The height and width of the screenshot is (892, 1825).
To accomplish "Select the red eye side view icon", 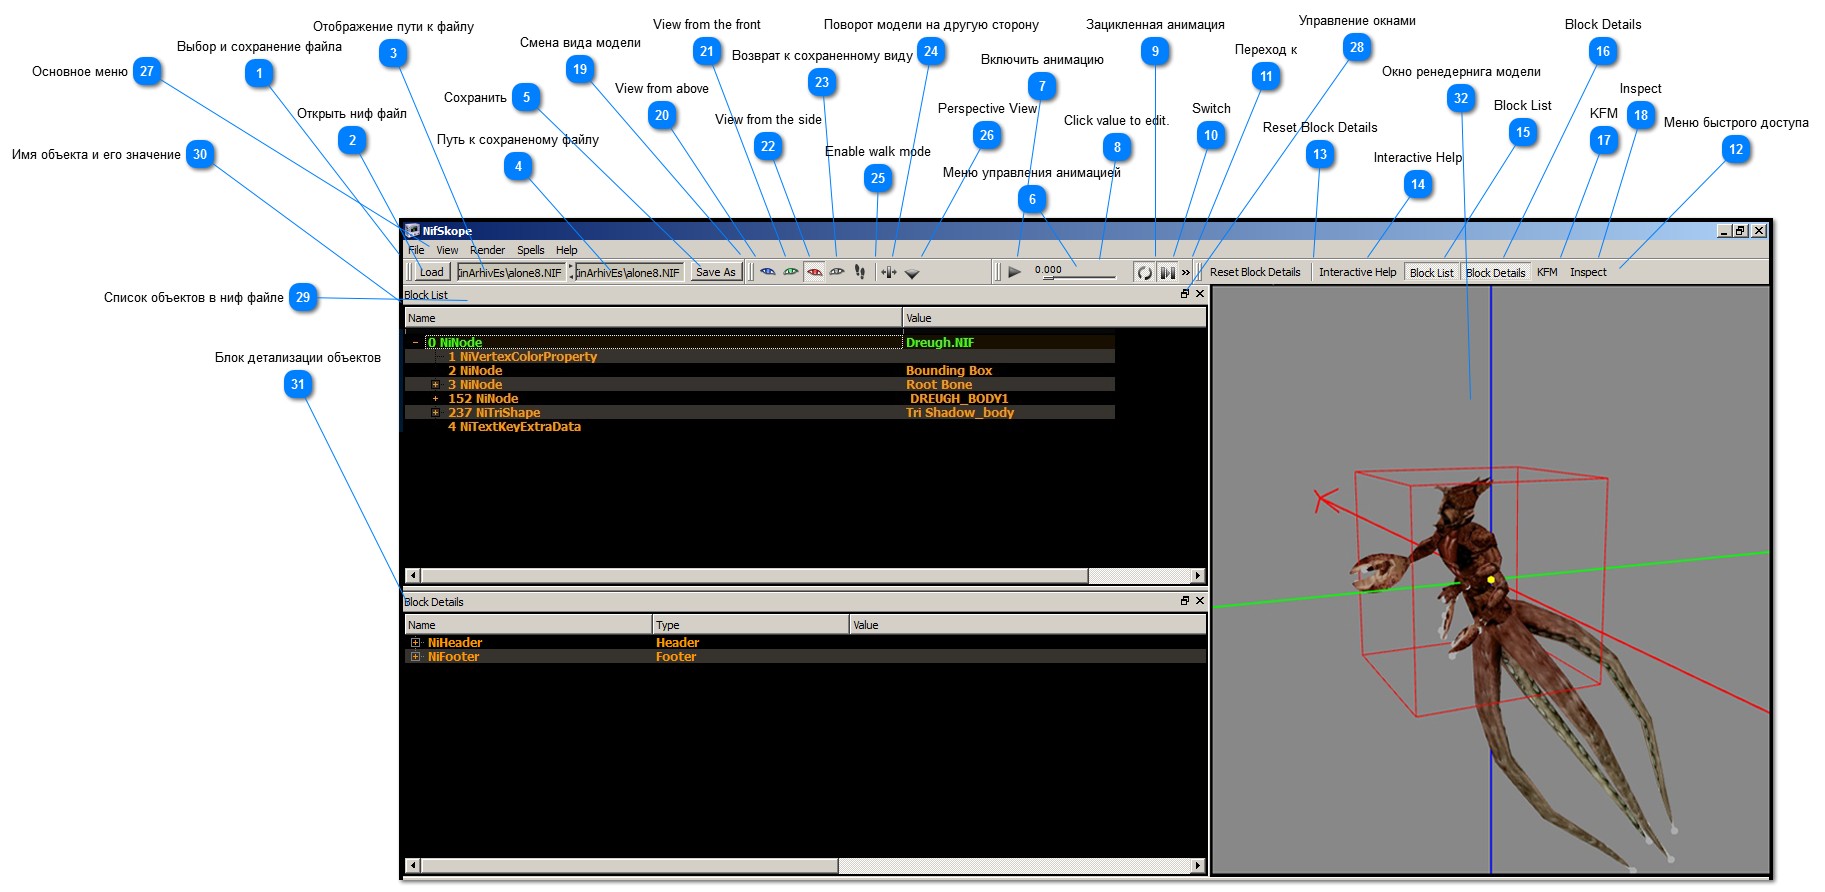I will pyautogui.click(x=814, y=272).
